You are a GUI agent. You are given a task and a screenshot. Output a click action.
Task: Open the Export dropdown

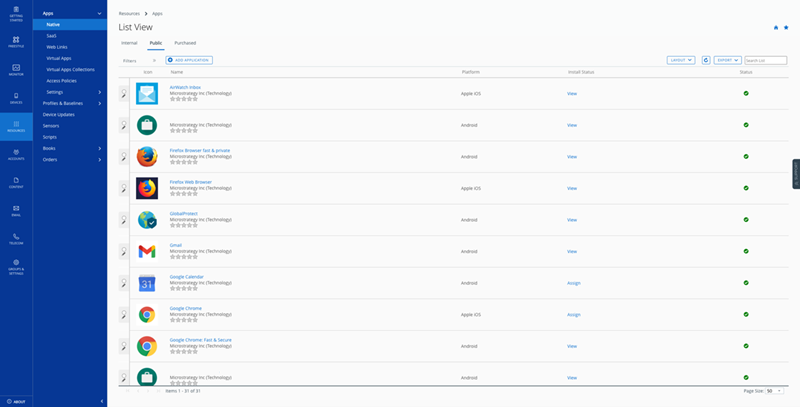pyautogui.click(x=727, y=60)
